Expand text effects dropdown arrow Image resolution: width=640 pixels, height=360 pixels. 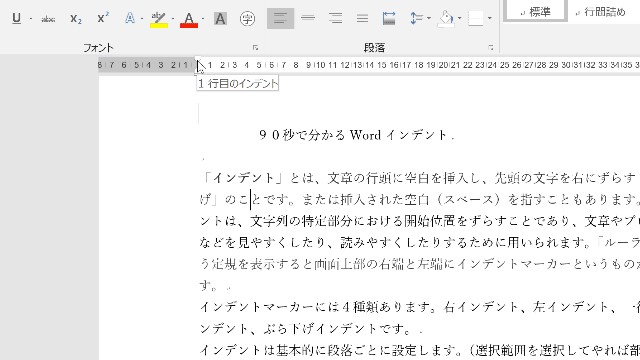pos(142,19)
